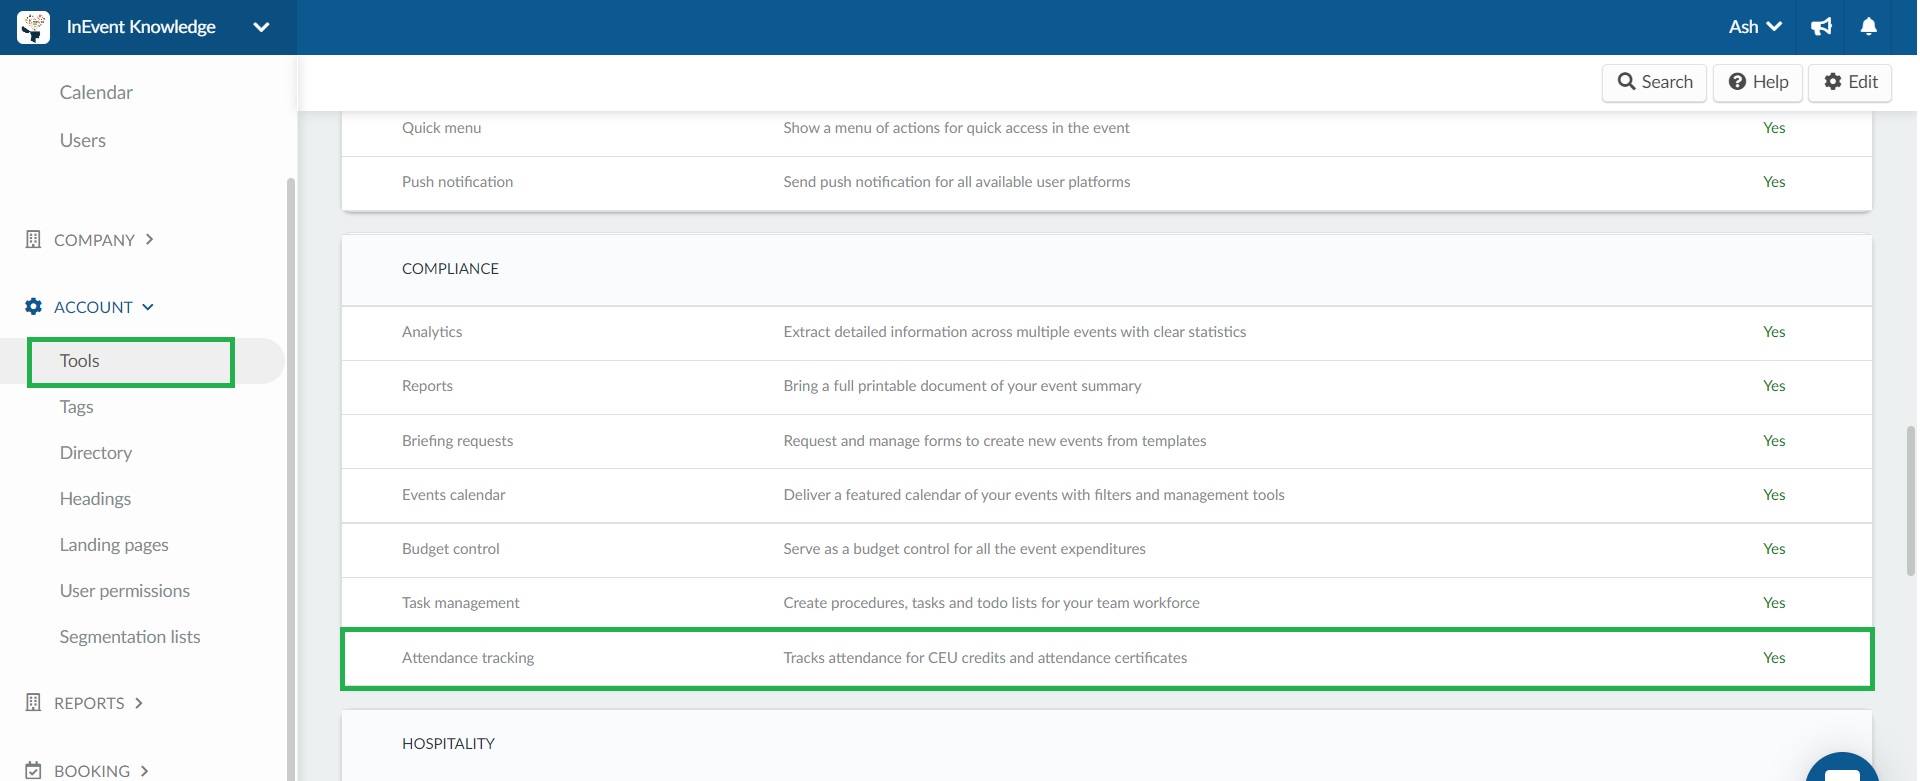
Task: Collapse the ACCOUNT section
Action: point(104,307)
